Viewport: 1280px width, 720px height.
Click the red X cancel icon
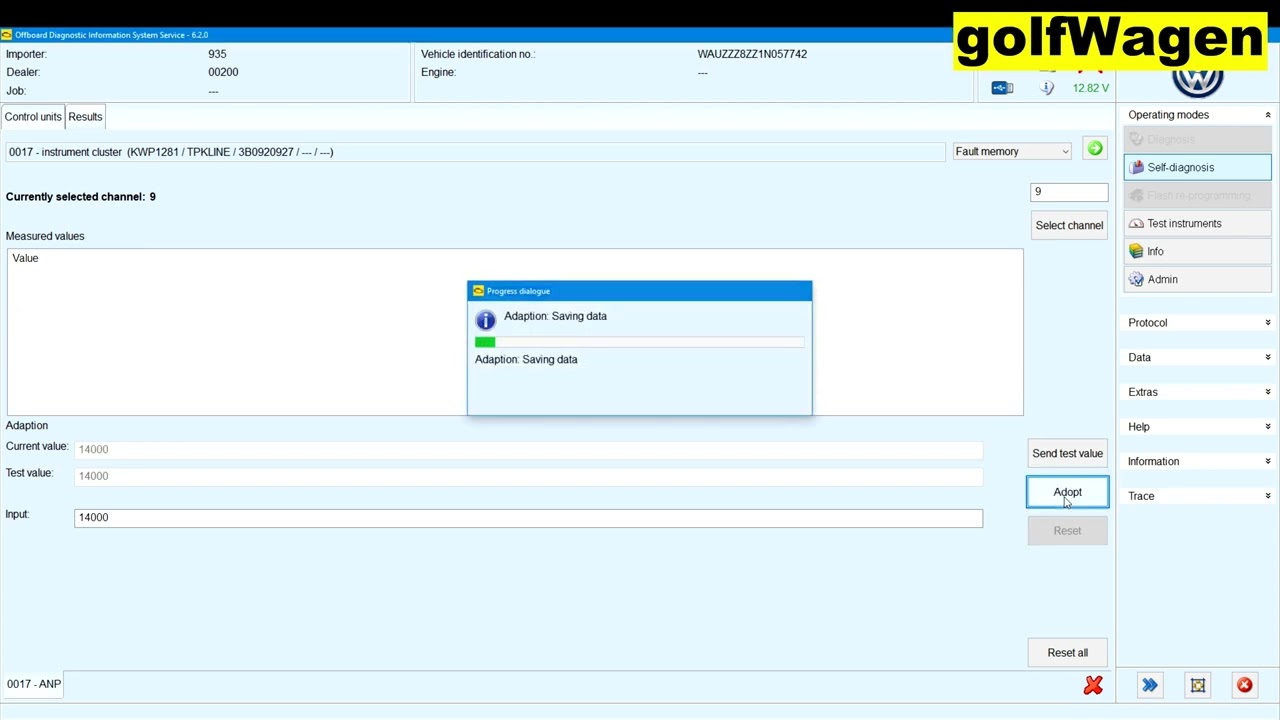(x=1093, y=685)
